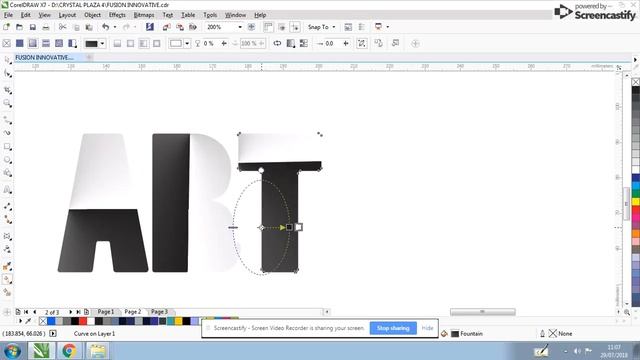The image size is (640, 360).
Task: Open the File menu
Action: [8, 15]
